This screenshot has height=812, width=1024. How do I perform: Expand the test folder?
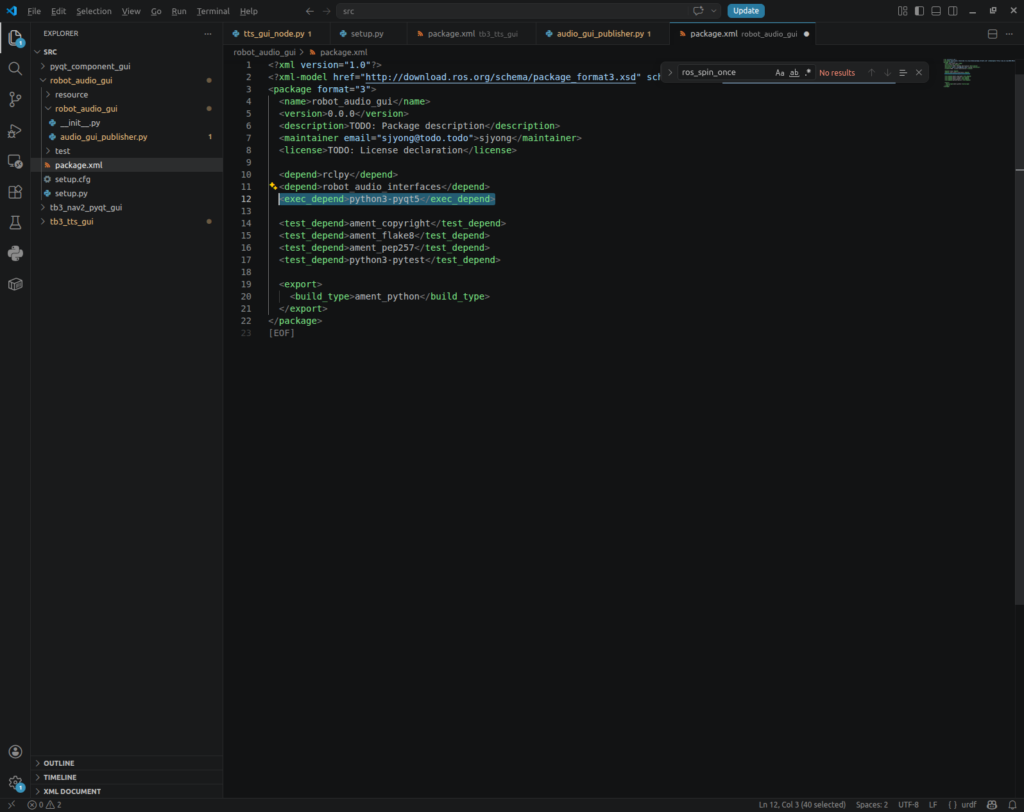point(62,151)
